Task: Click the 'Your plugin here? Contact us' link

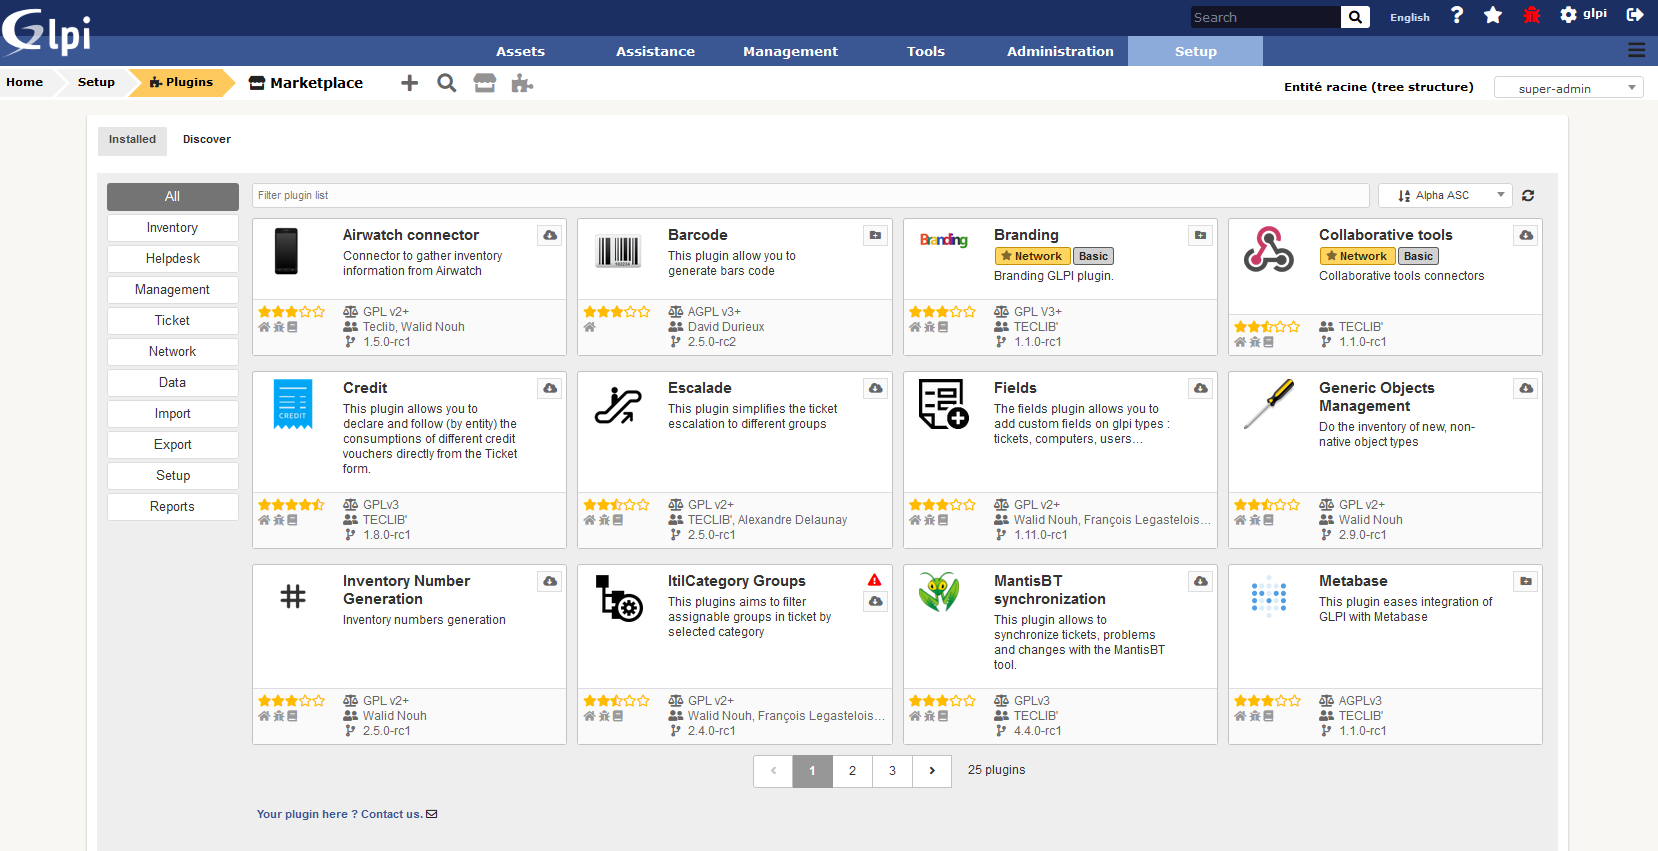Action: click(x=346, y=814)
